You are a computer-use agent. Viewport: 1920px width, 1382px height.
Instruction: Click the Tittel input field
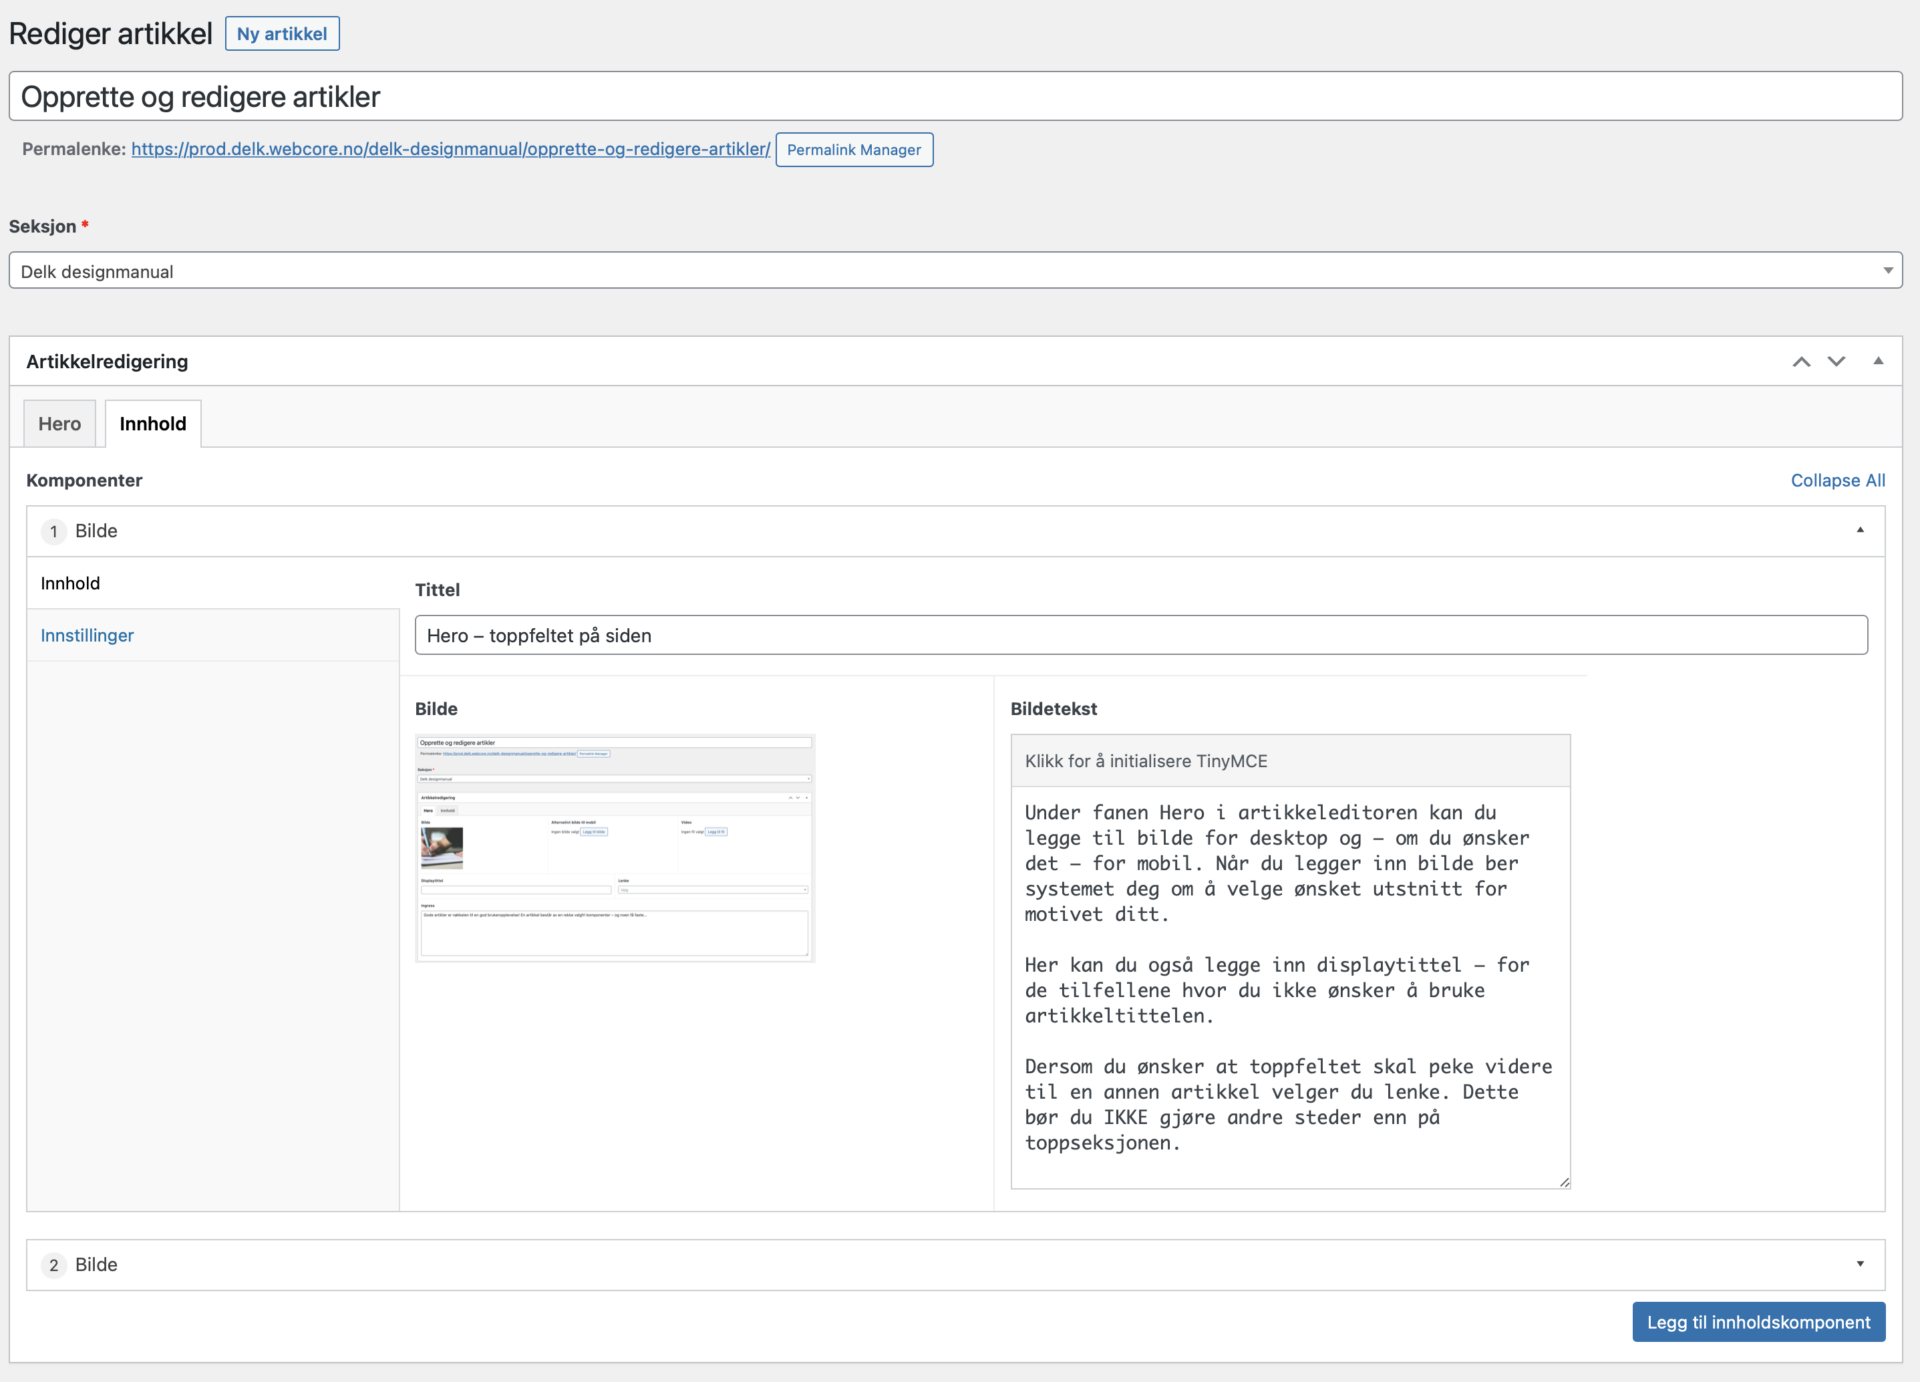1140,636
